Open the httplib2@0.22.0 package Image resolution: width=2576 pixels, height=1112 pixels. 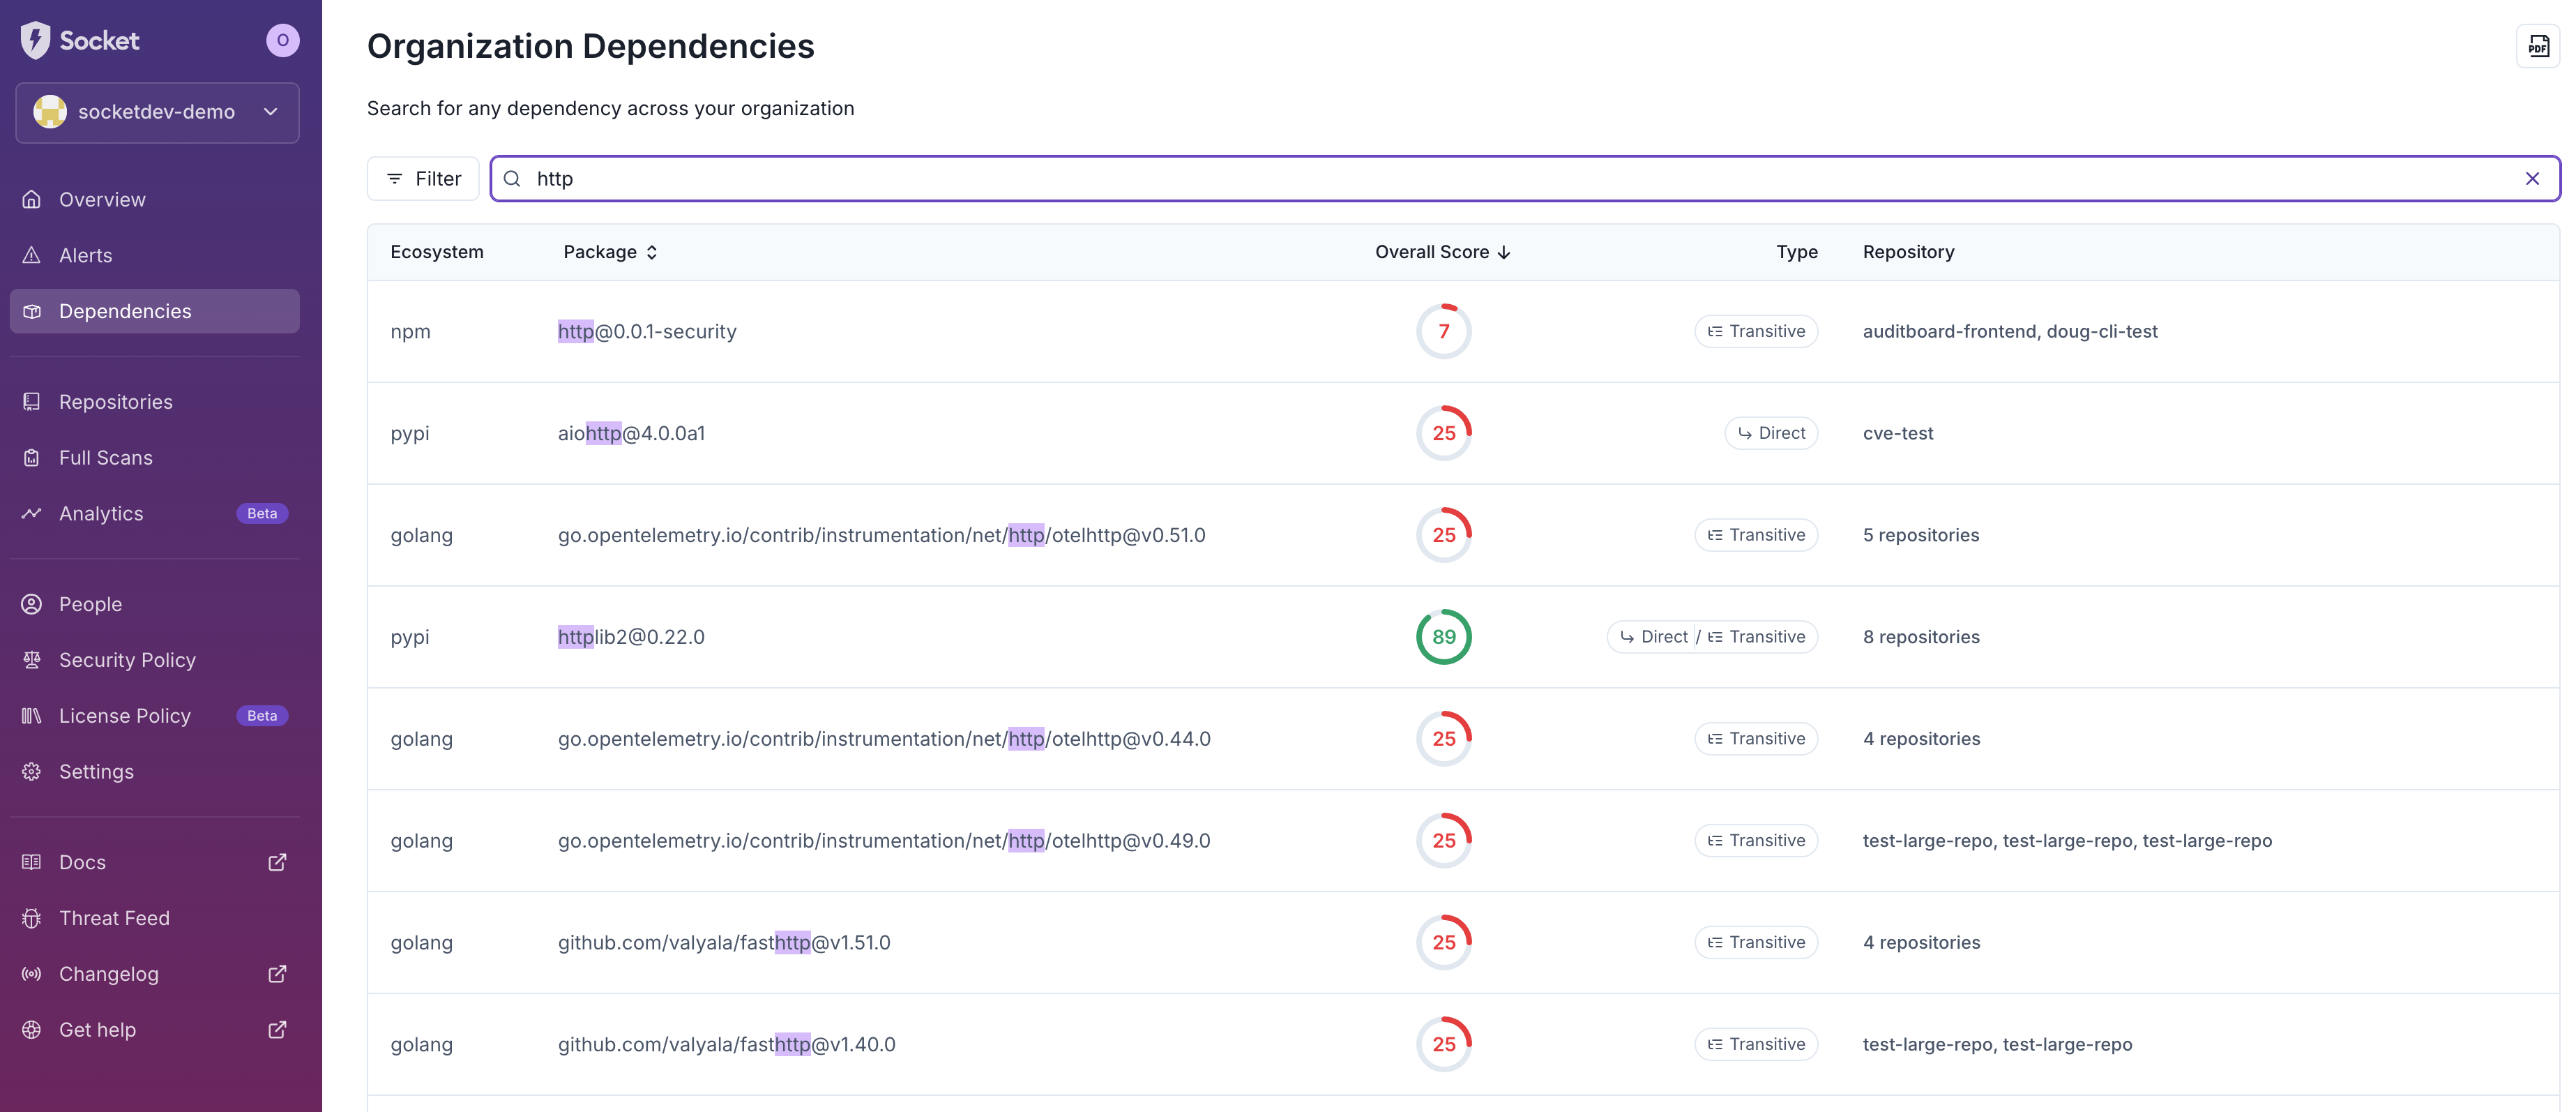click(x=631, y=637)
